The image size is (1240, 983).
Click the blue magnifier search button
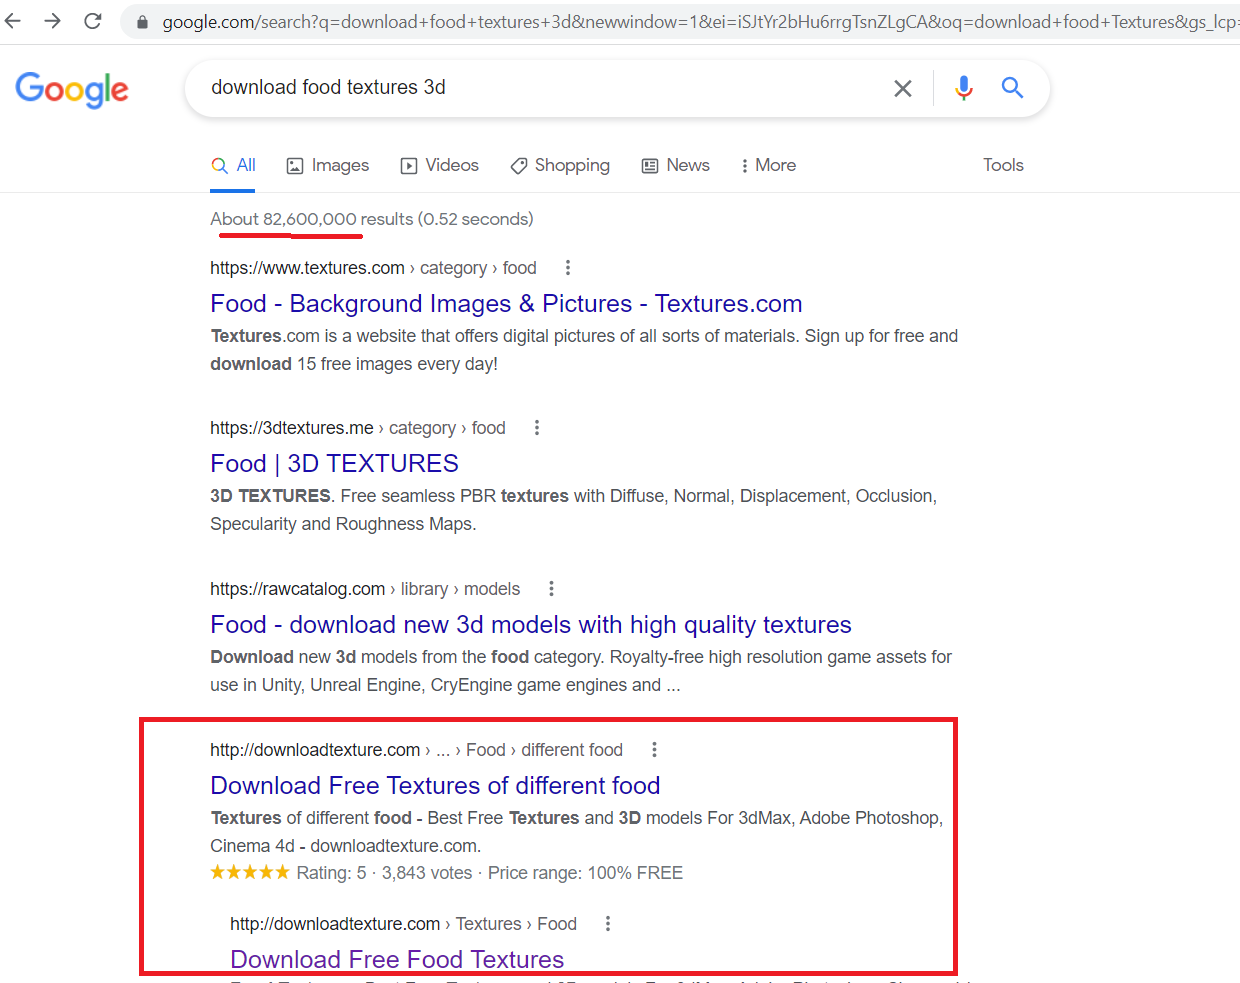(x=1012, y=88)
